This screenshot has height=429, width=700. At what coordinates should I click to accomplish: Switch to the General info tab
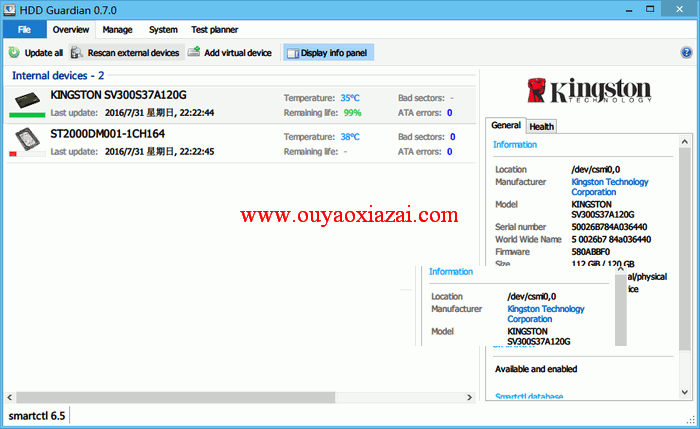[506, 125]
